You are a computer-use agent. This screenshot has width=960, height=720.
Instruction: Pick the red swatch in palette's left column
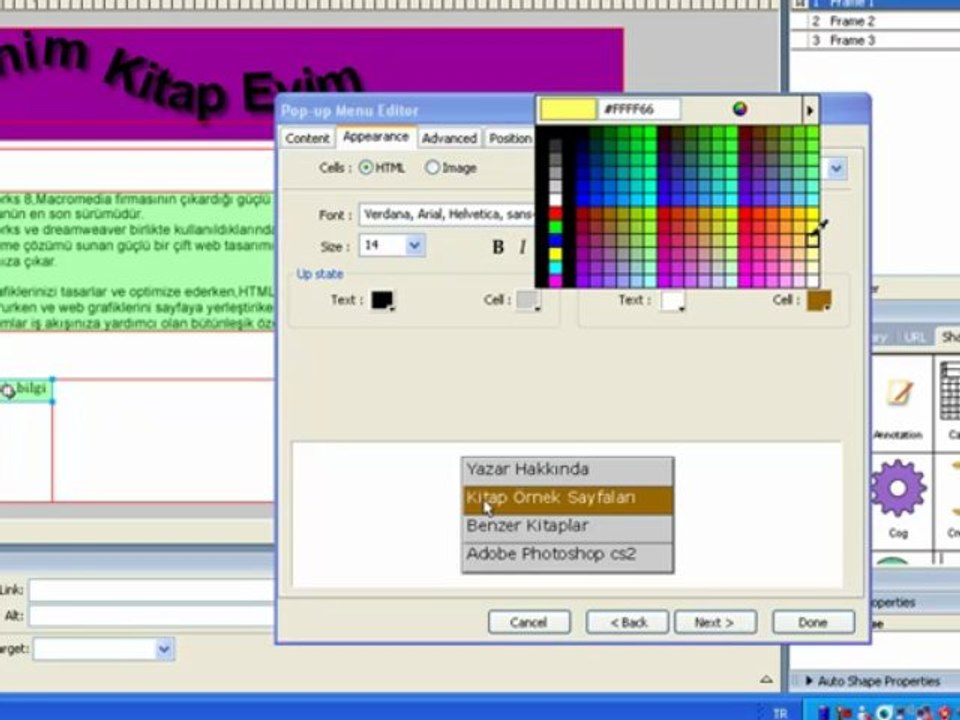point(556,213)
